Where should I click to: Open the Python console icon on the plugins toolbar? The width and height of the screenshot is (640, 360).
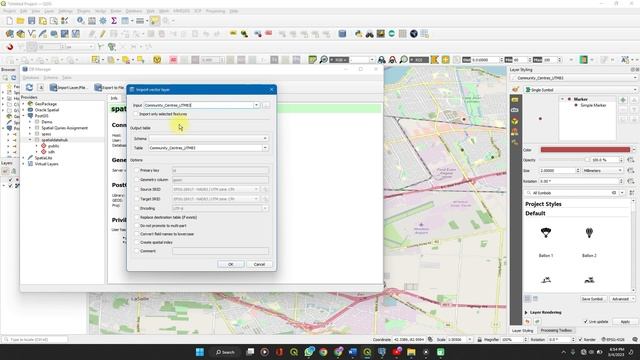click(x=358, y=34)
